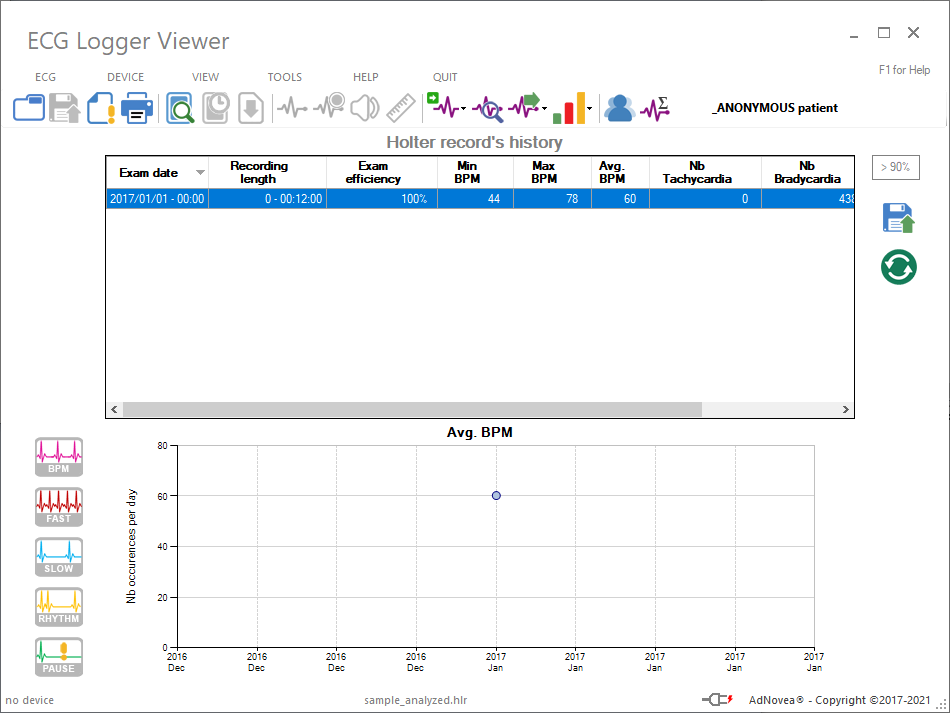Open the colored bar chart statistics icon
950x713 pixels.
click(x=568, y=108)
